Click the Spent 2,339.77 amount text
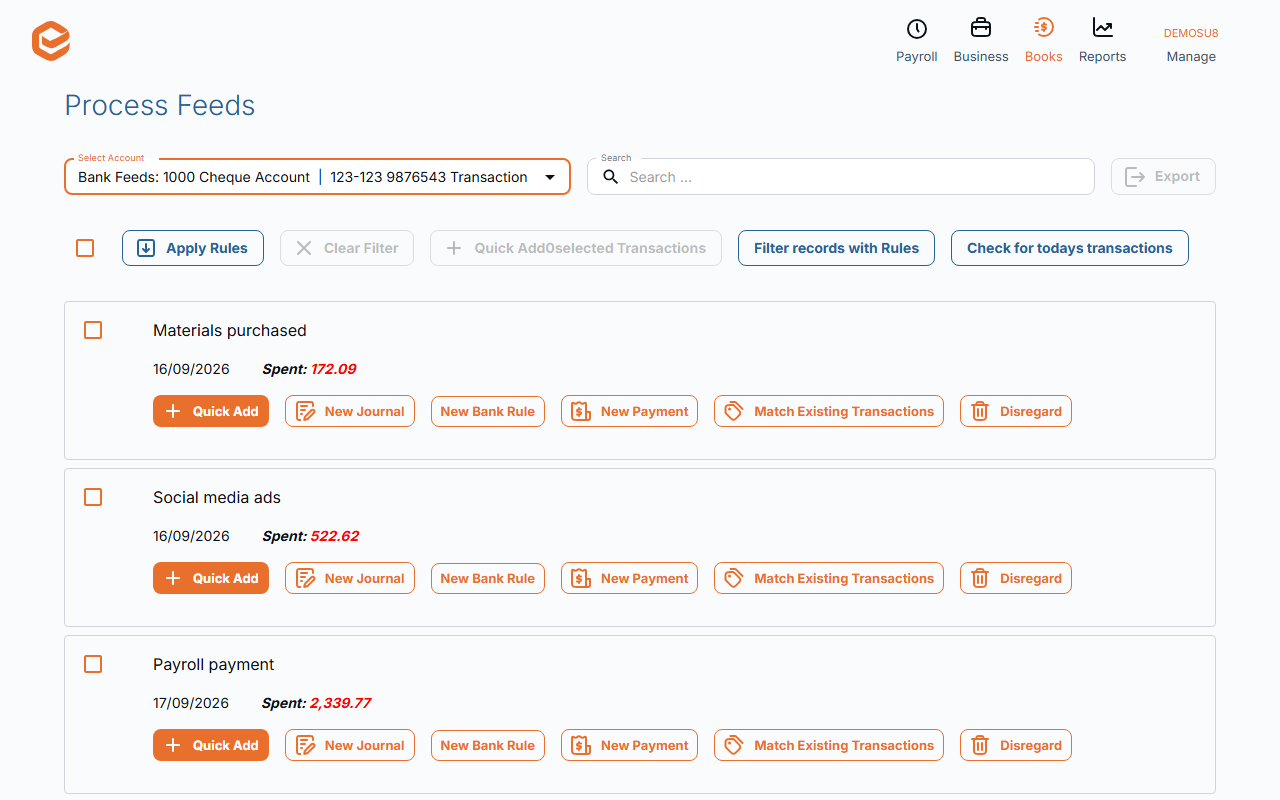 pyautogui.click(x=317, y=703)
